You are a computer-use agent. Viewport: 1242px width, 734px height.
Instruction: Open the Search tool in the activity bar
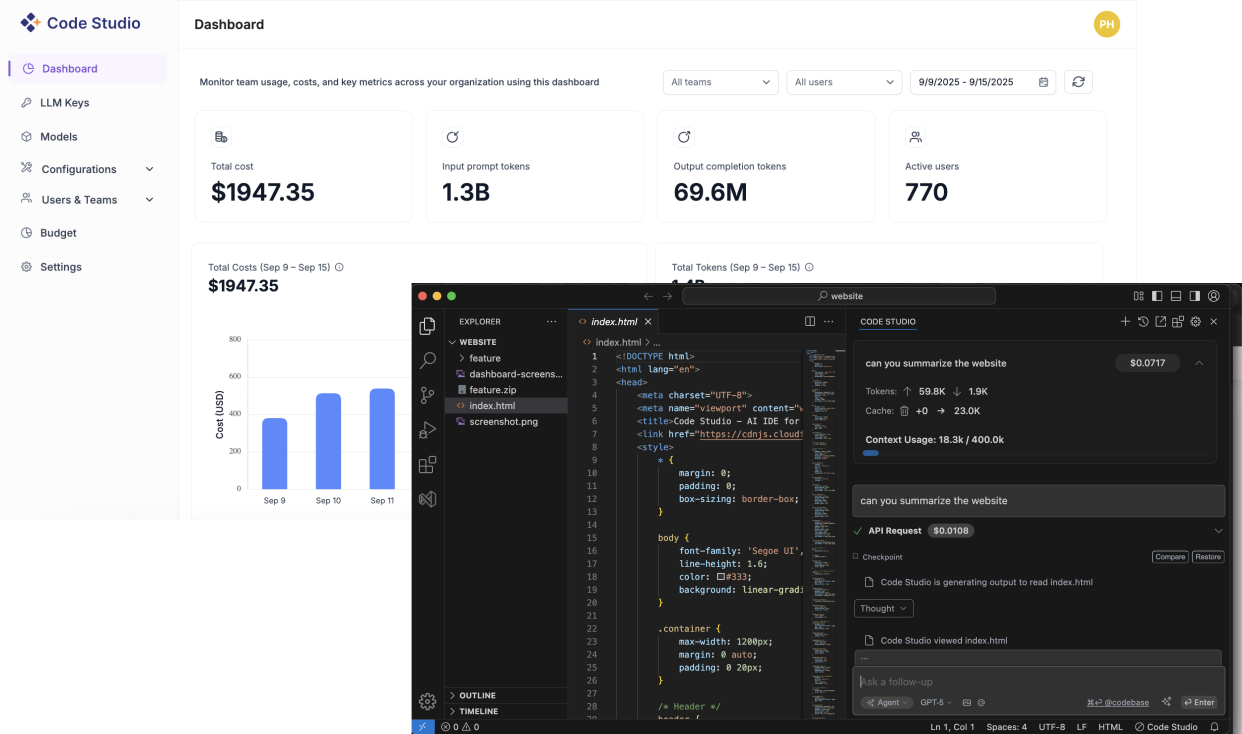(427, 360)
